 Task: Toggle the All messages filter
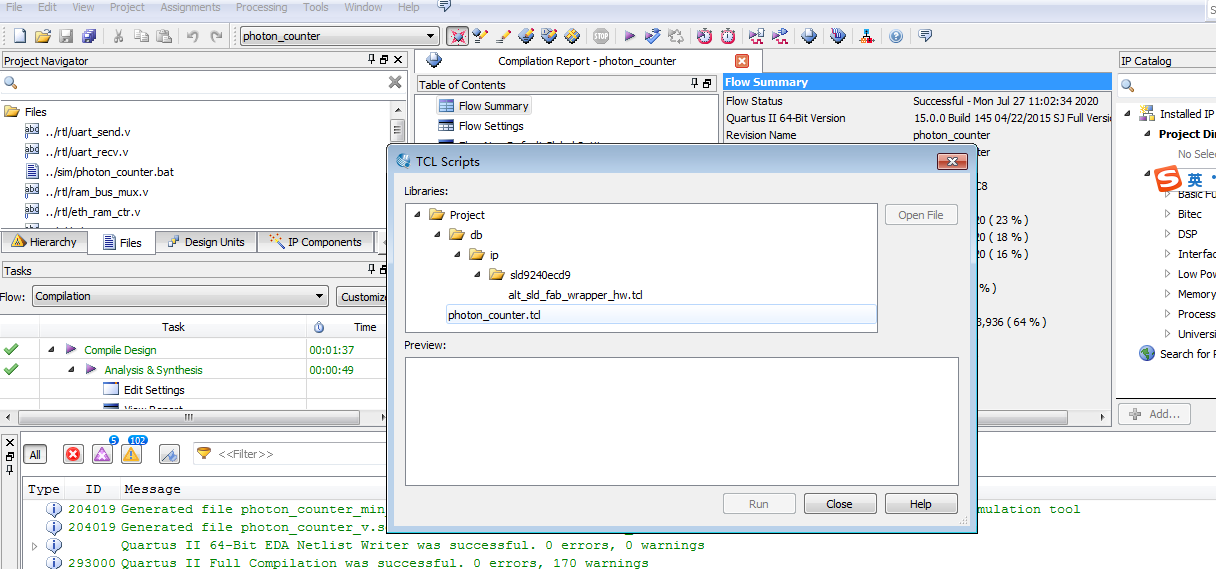click(35, 454)
